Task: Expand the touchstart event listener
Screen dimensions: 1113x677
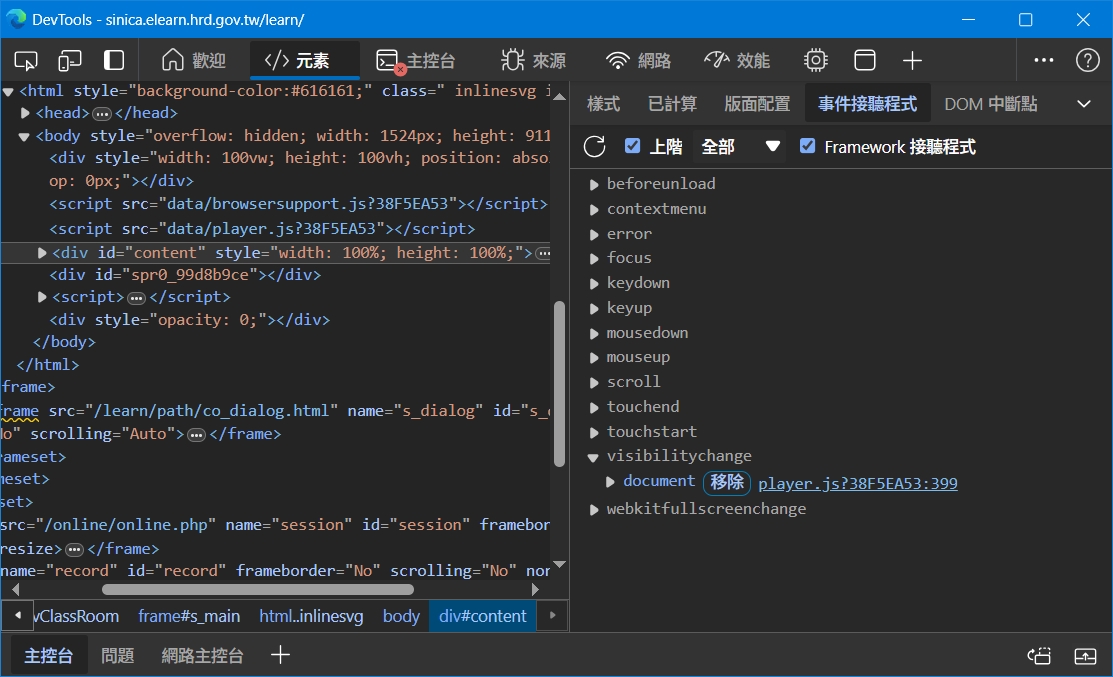Action: click(x=594, y=432)
